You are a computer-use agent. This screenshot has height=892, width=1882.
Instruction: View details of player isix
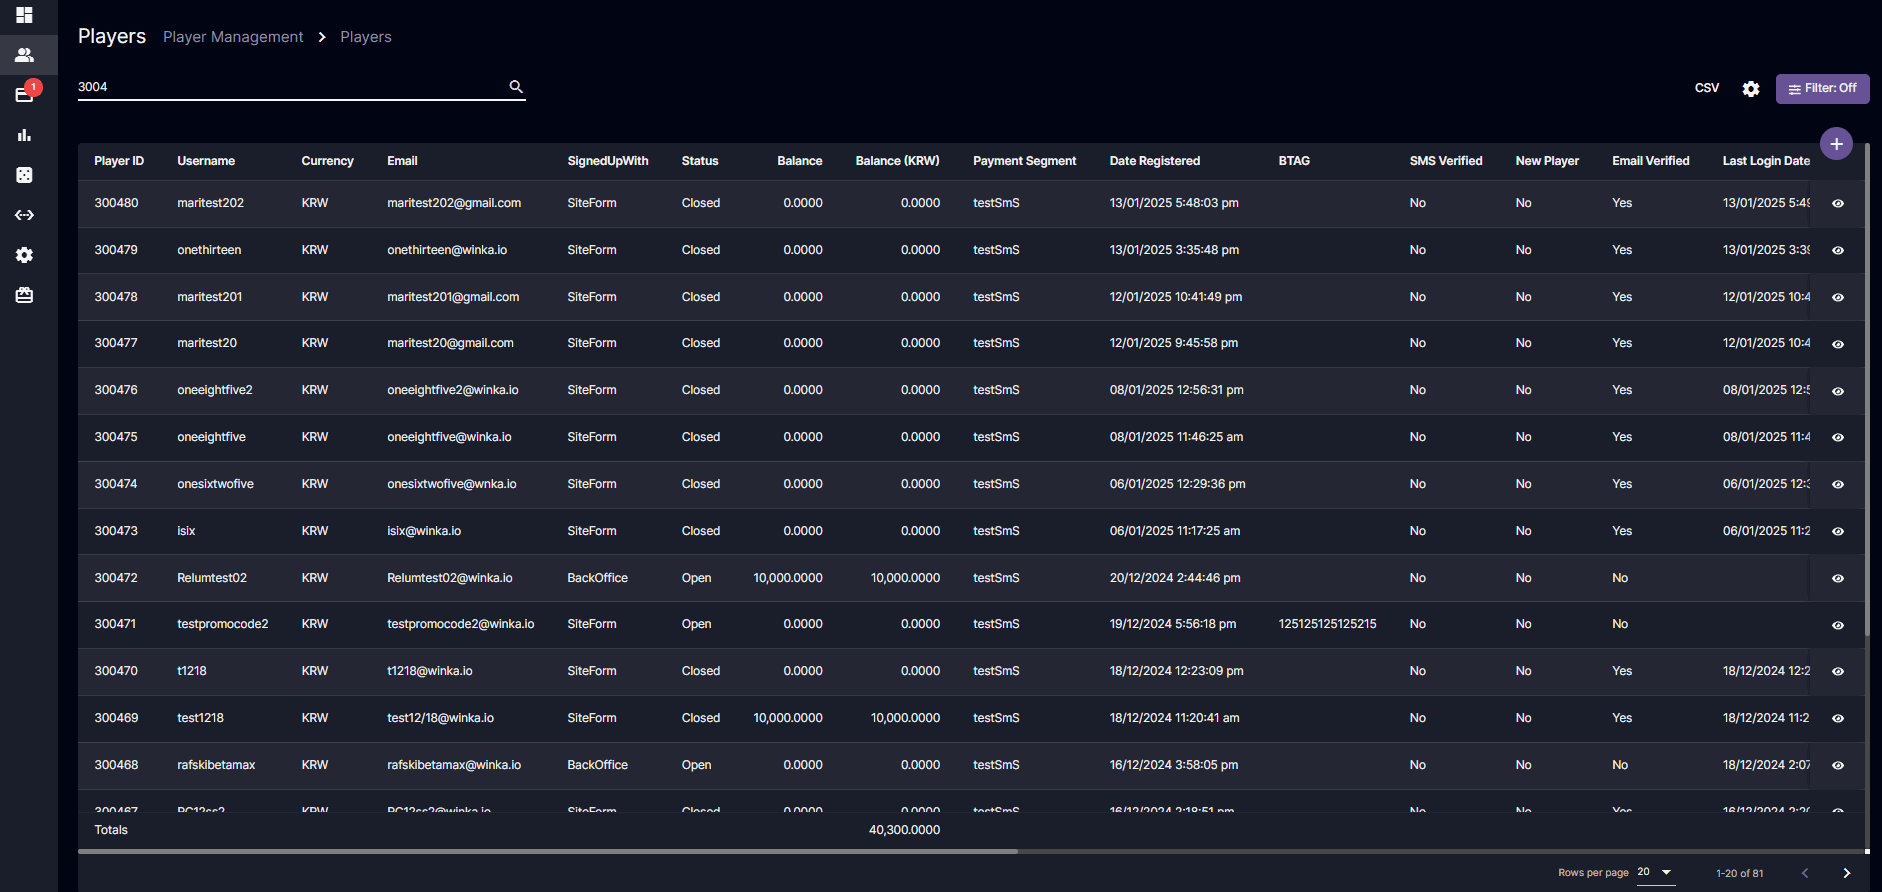coord(1838,532)
